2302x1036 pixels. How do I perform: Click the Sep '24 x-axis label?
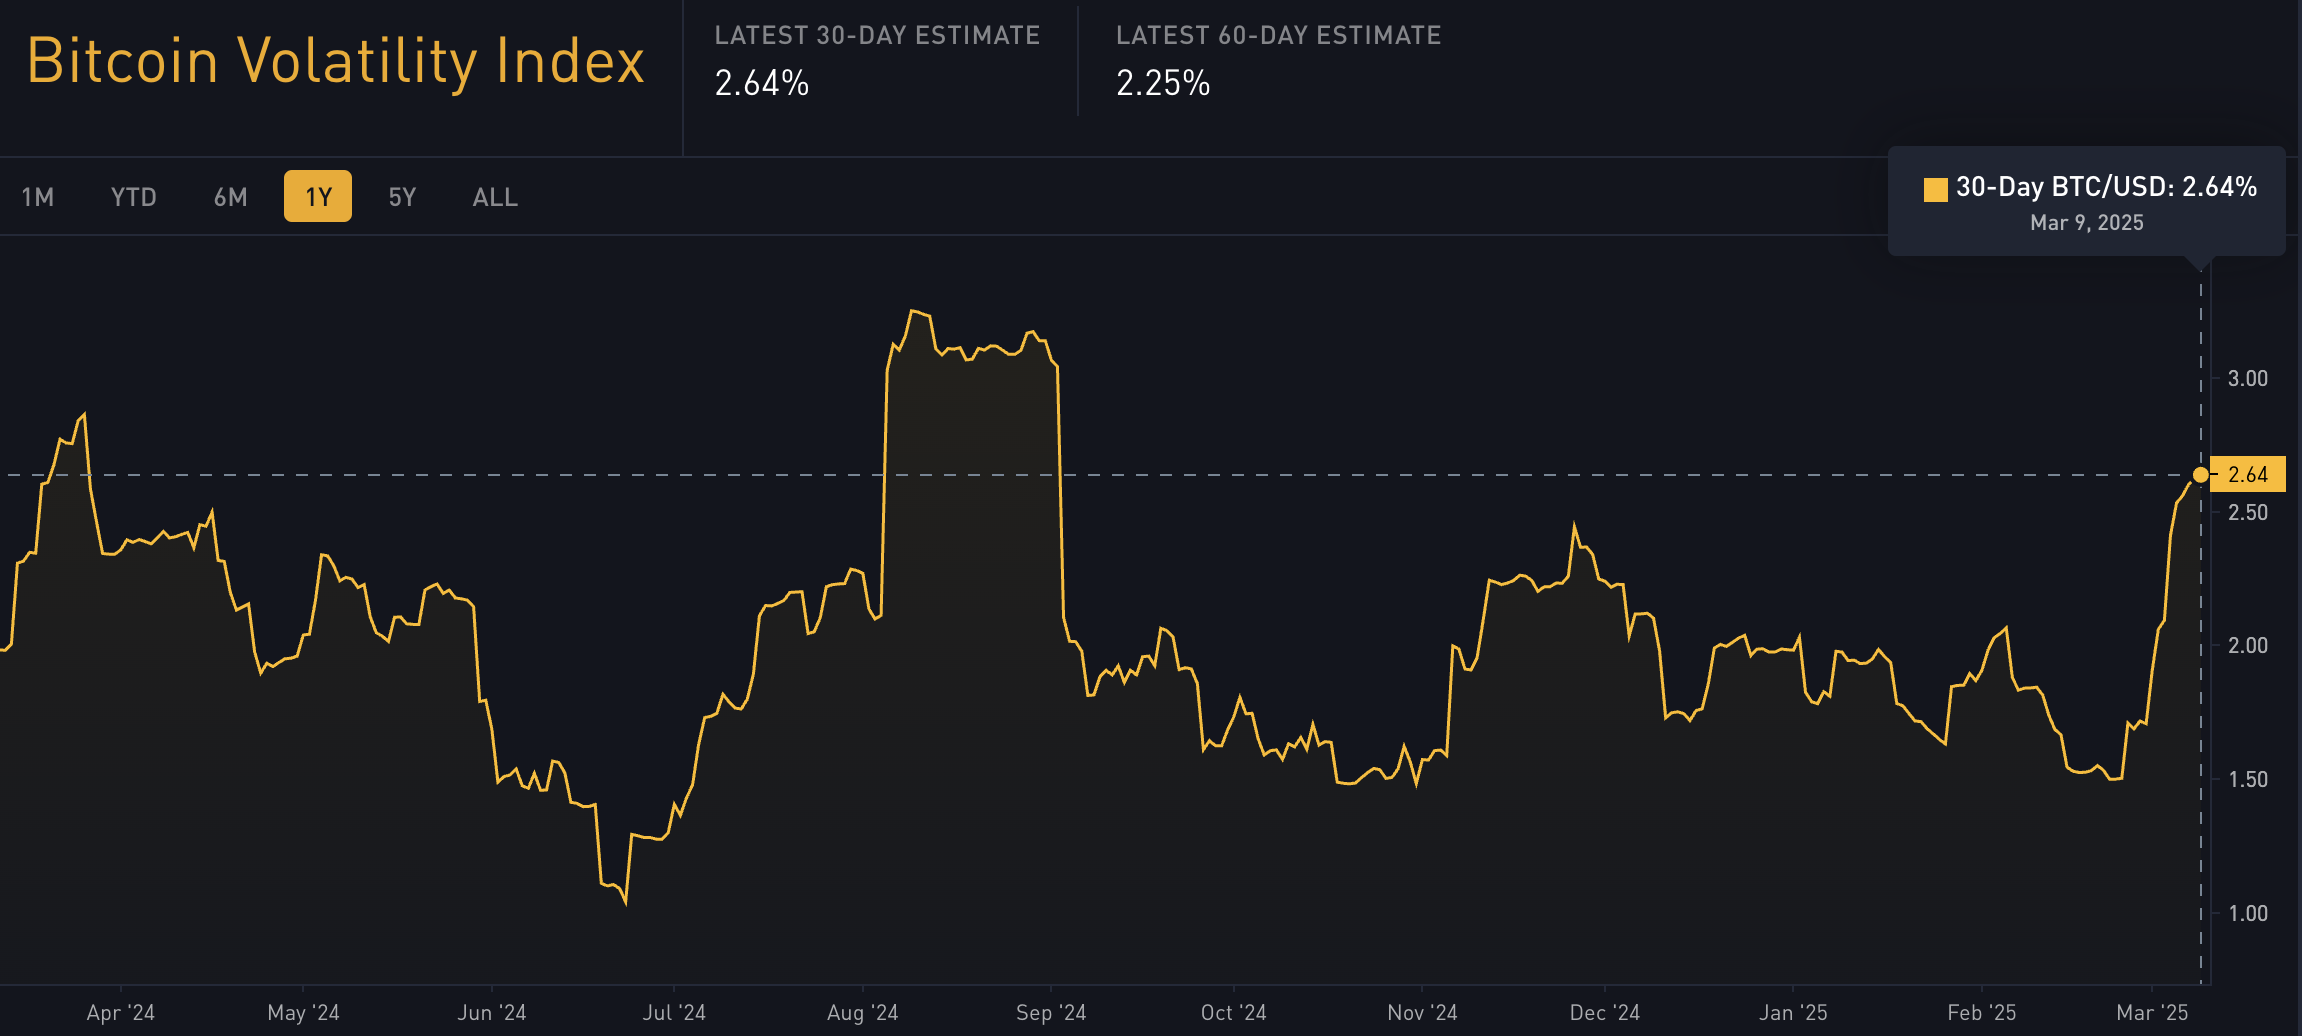1051,1013
